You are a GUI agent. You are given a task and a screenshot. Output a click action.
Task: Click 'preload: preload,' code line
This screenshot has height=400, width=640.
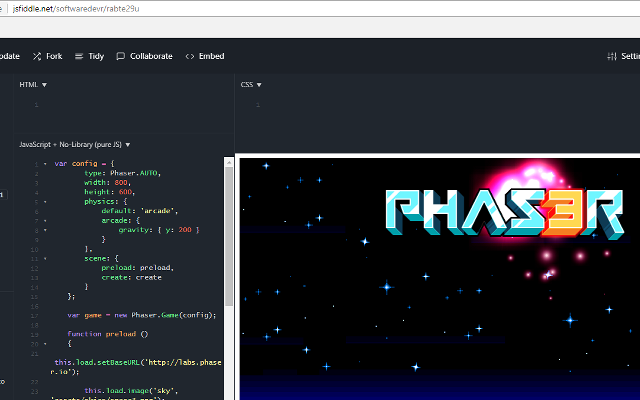pos(138,268)
